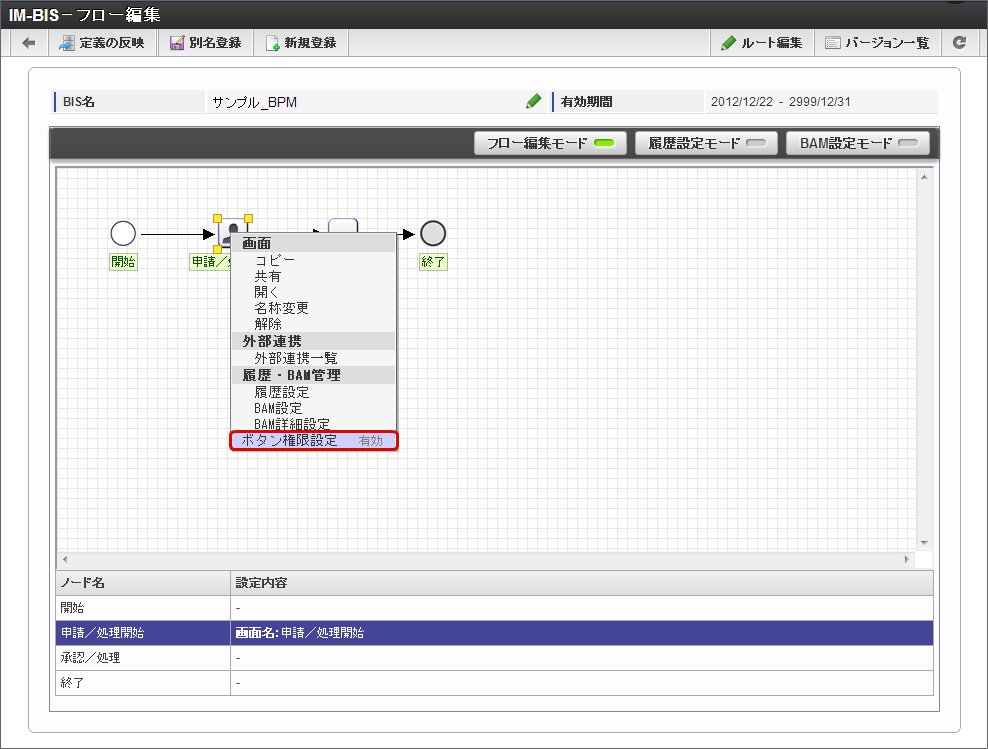Switch to フロー編集モード
The width and height of the screenshot is (988, 749).
click(x=550, y=143)
